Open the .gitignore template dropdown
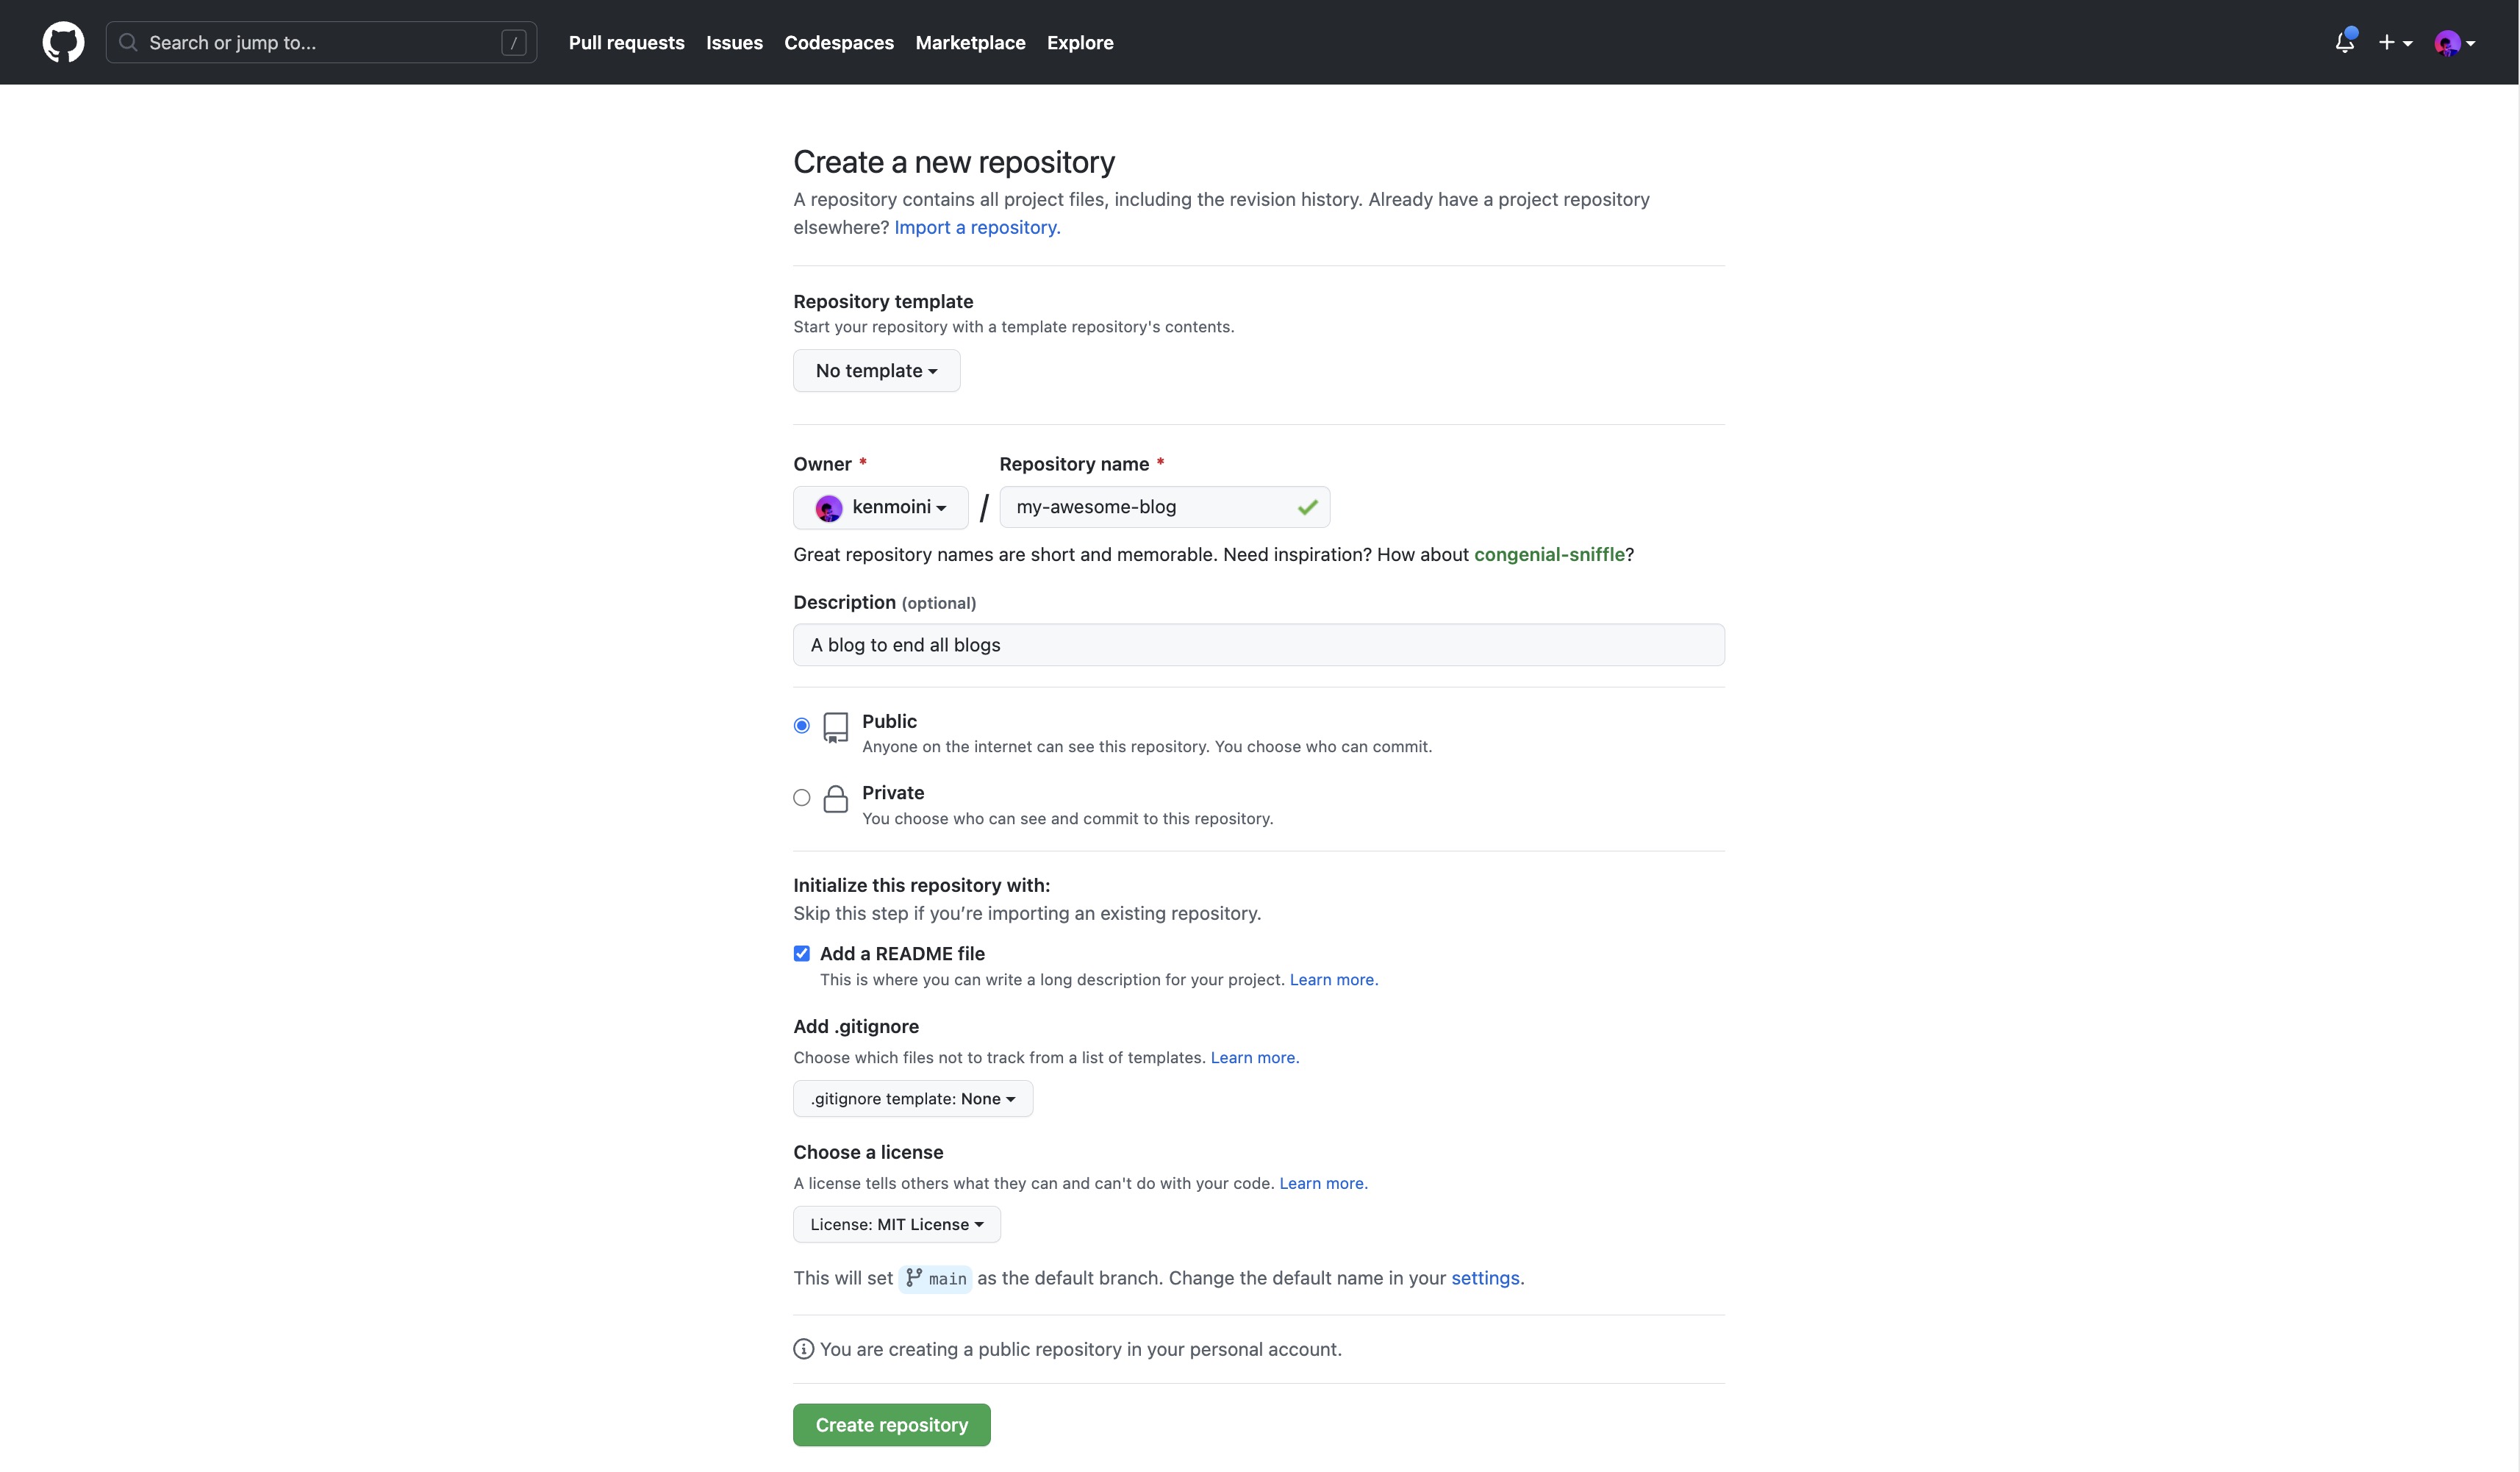2520x1472 pixels. pyautogui.click(x=912, y=1099)
